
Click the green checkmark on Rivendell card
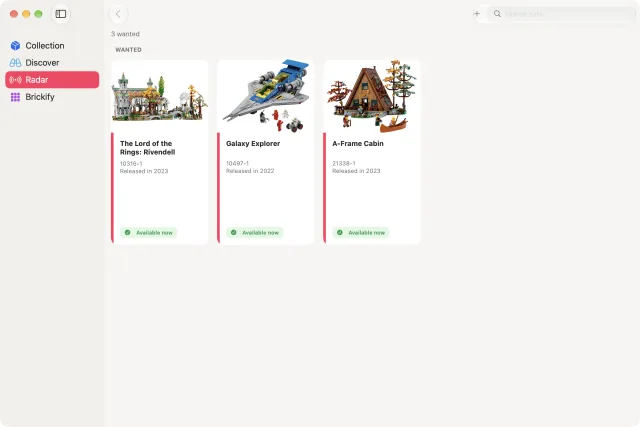click(128, 233)
